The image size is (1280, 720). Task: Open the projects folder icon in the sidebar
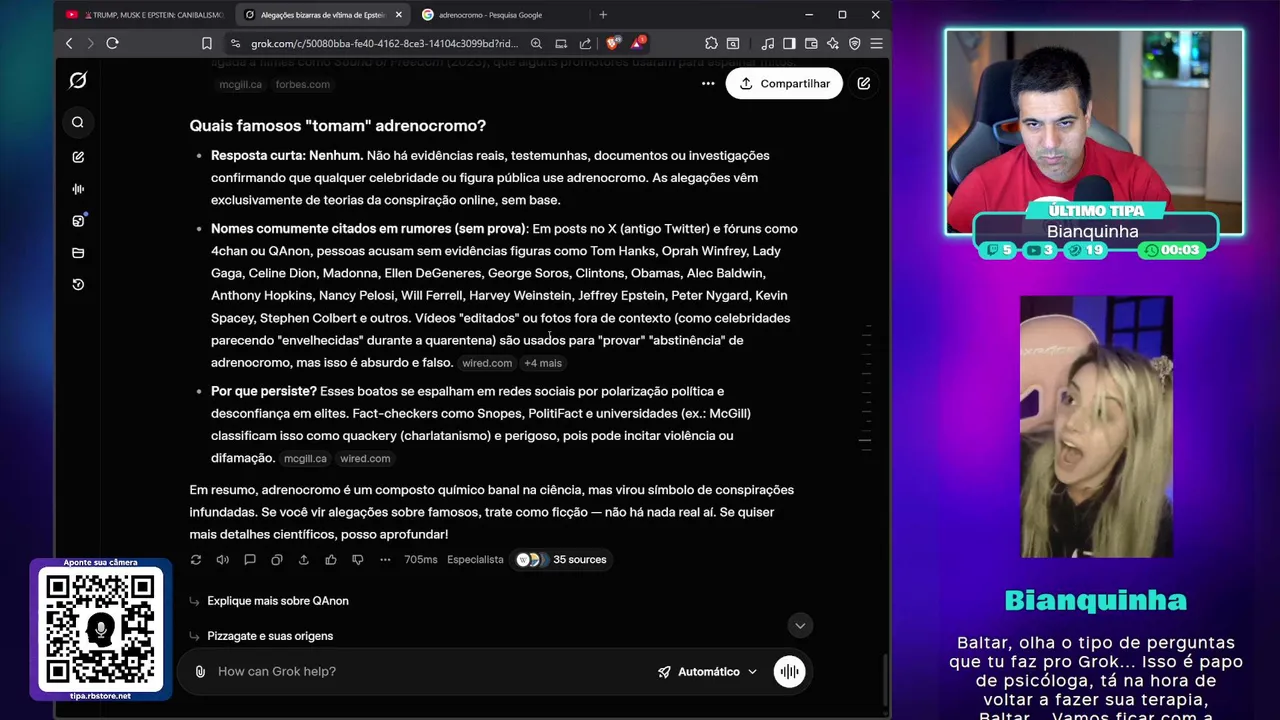(78, 253)
